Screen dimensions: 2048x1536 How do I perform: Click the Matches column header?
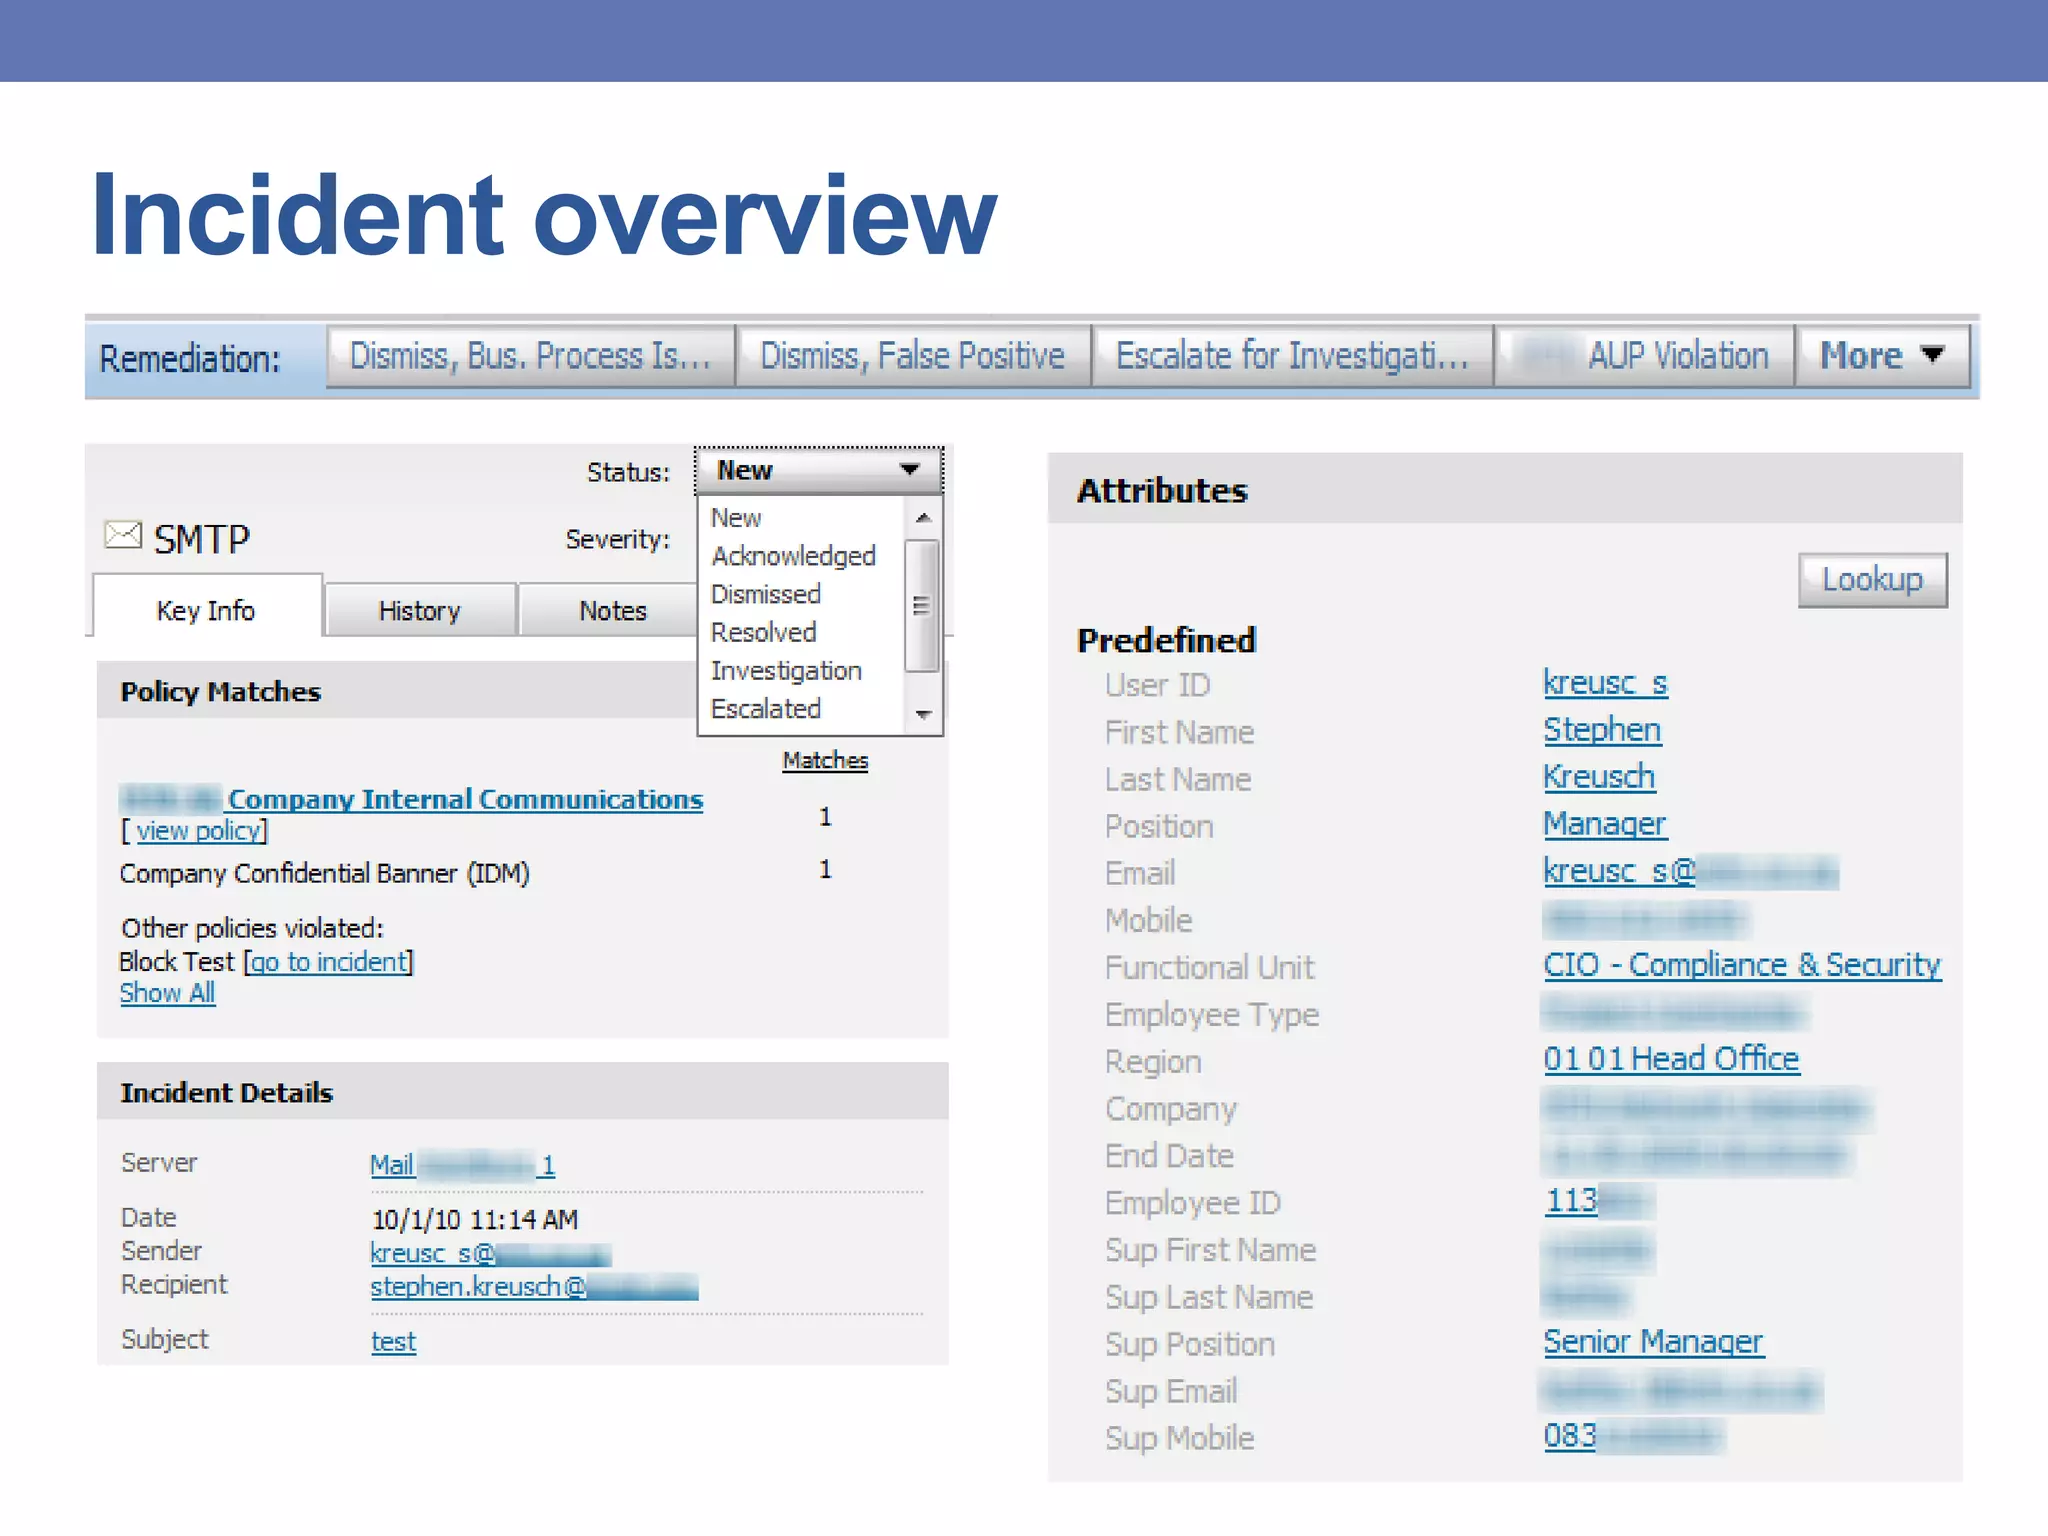(825, 760)
